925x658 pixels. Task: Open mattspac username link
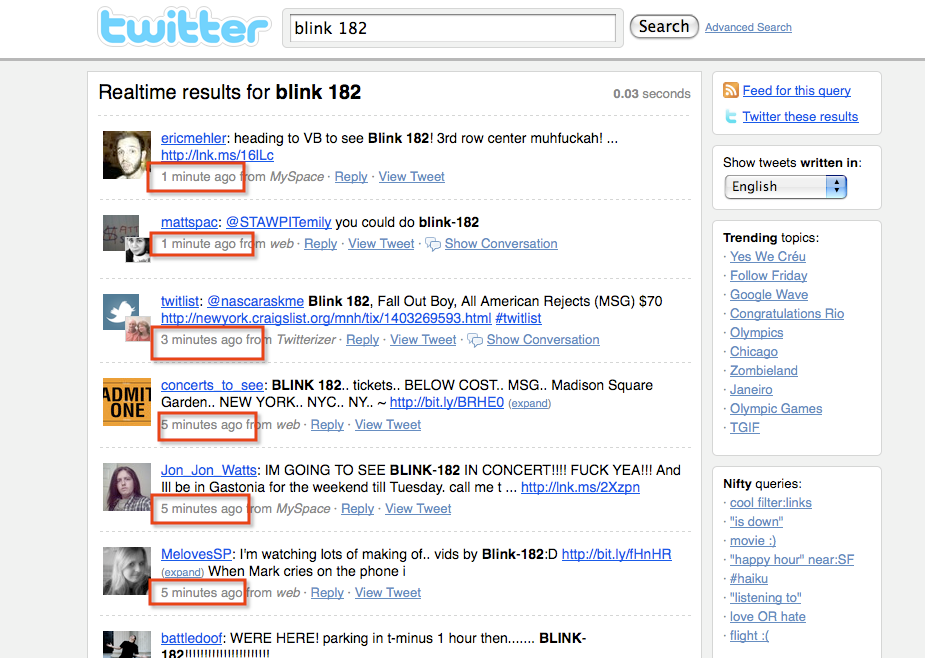point(189,222)
